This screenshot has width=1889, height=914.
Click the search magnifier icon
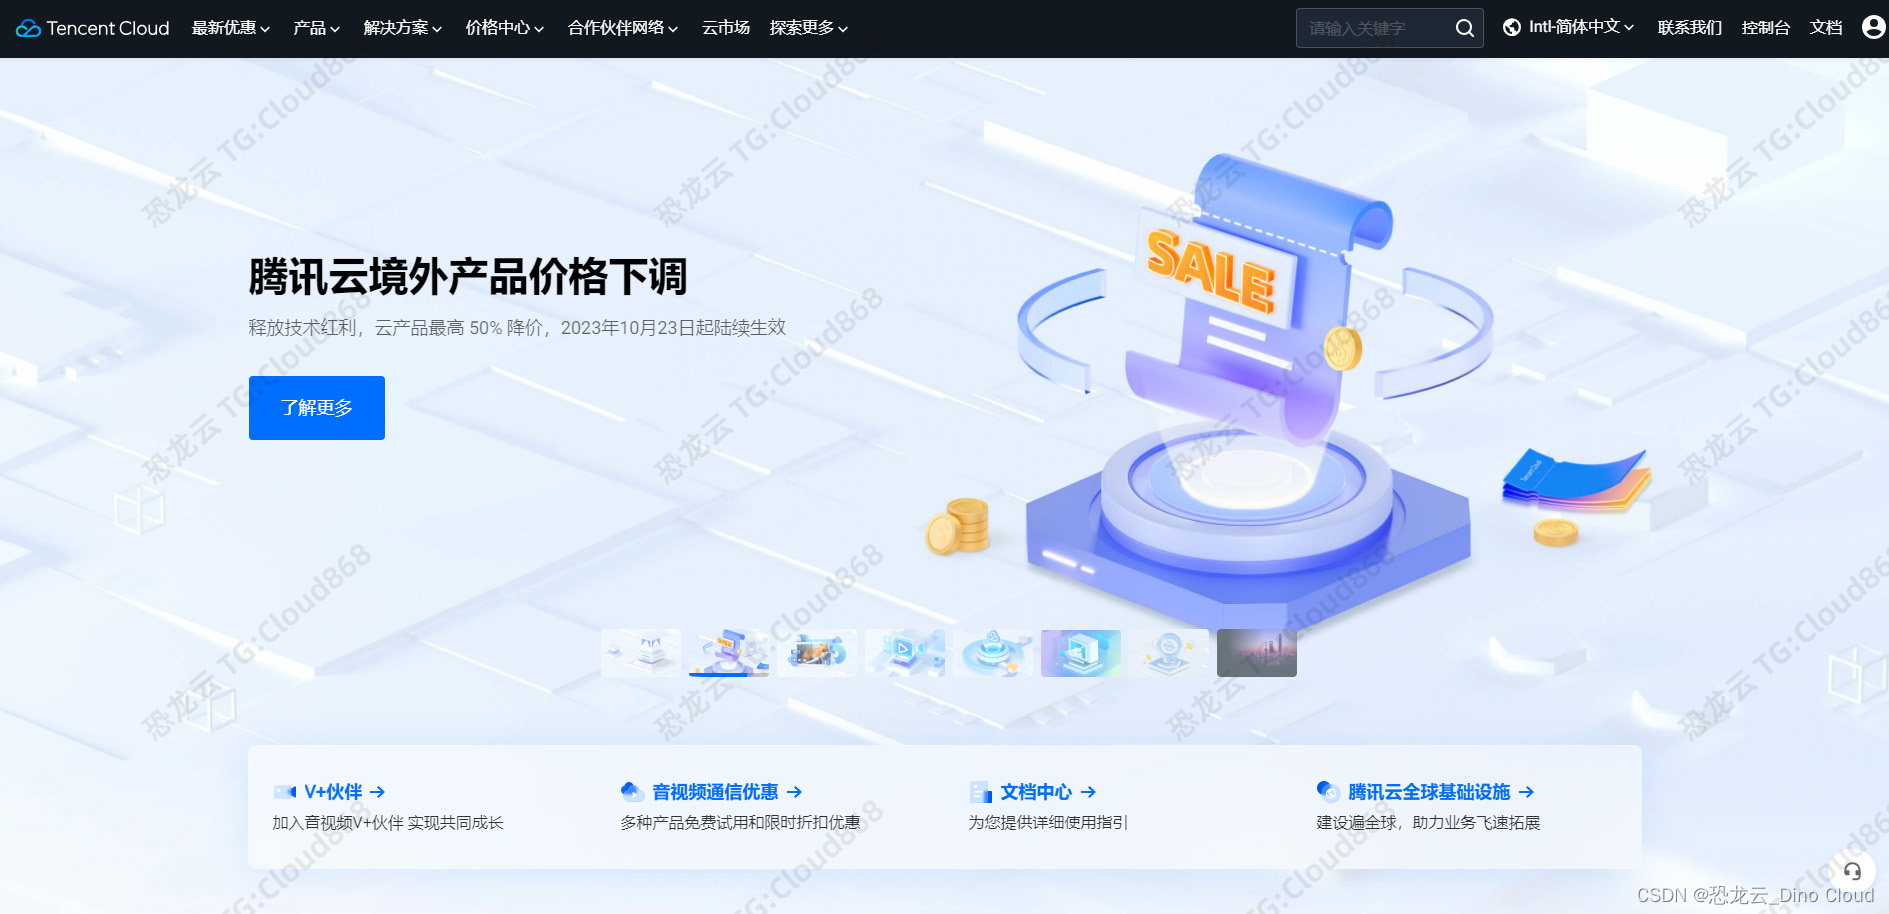coord(1464,28)
